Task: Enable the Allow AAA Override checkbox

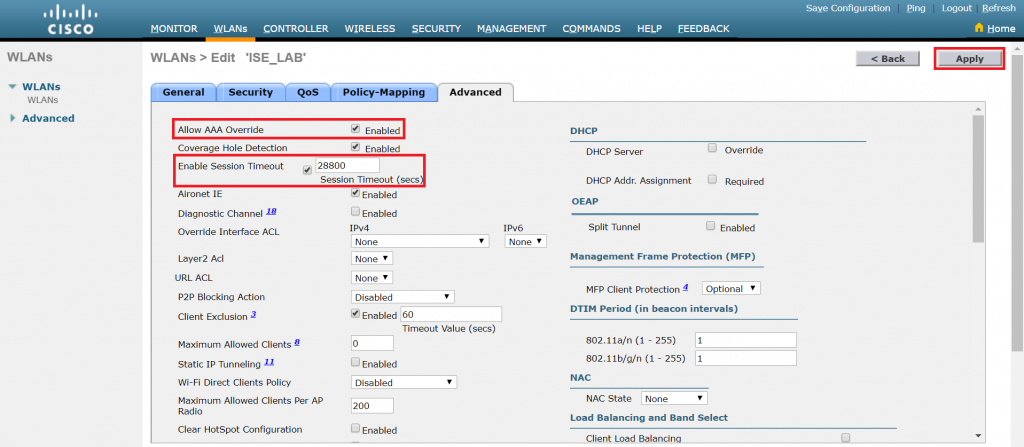Action: click(x=356, y=130)
